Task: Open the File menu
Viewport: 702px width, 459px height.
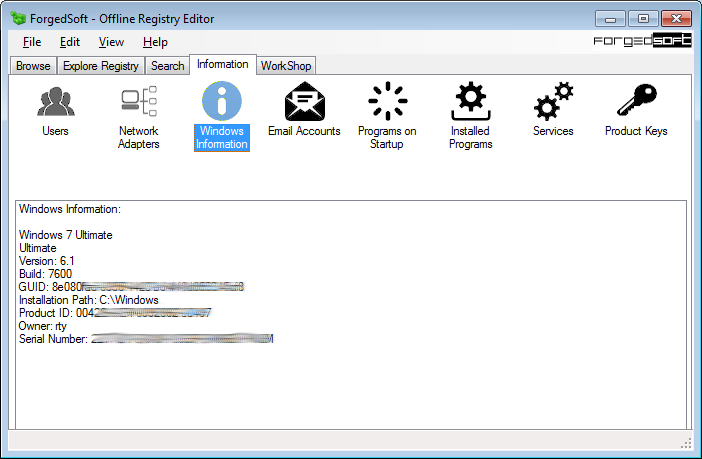Action: tap(32, 42)
